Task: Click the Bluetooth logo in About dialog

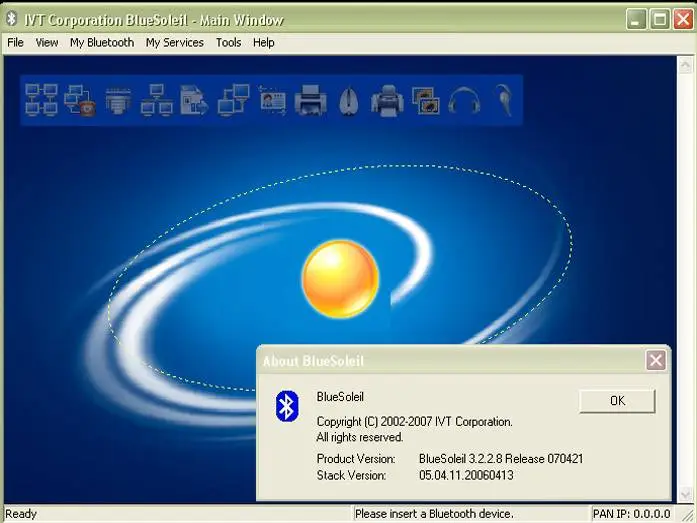Action: click(287, 406)
